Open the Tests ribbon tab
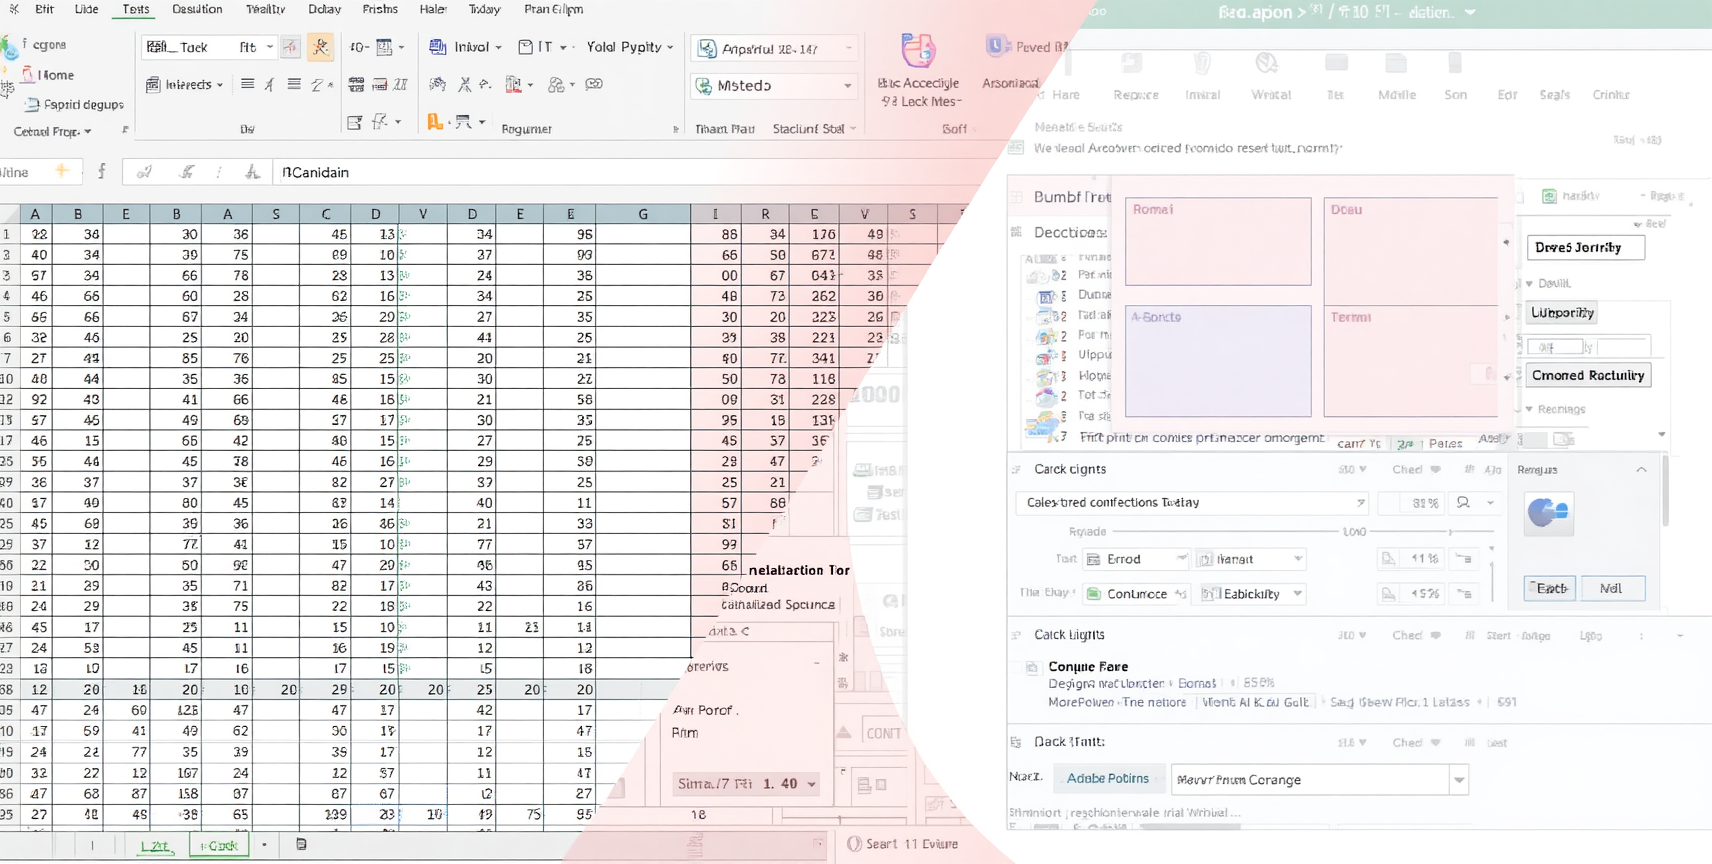The width and height of the screenshot is (1712, 864). (x=135, y=9)
